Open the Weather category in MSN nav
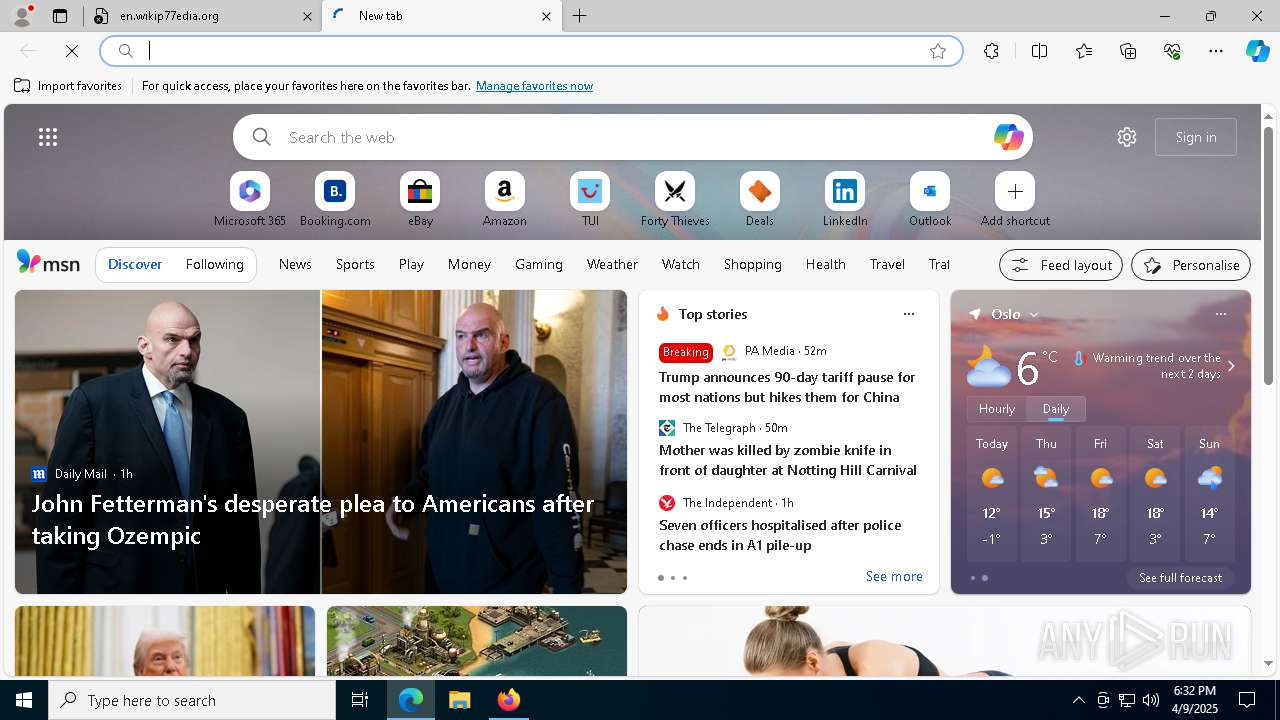 tap(612, 264)
